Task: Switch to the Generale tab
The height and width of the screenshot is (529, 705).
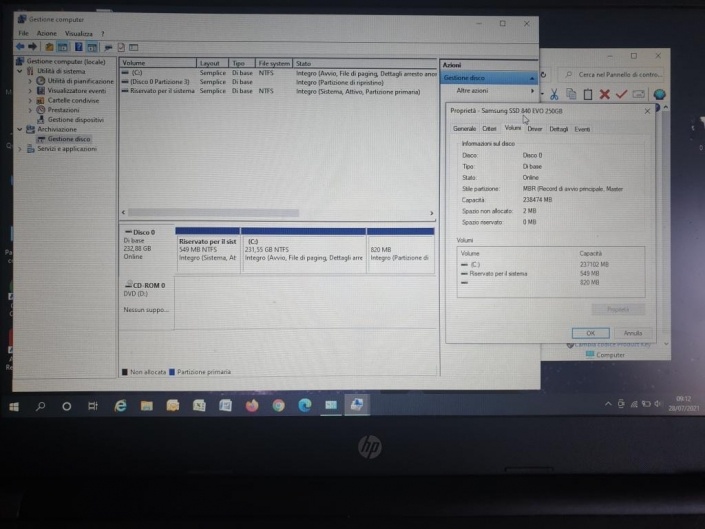Action: click(x=464, y=129)
